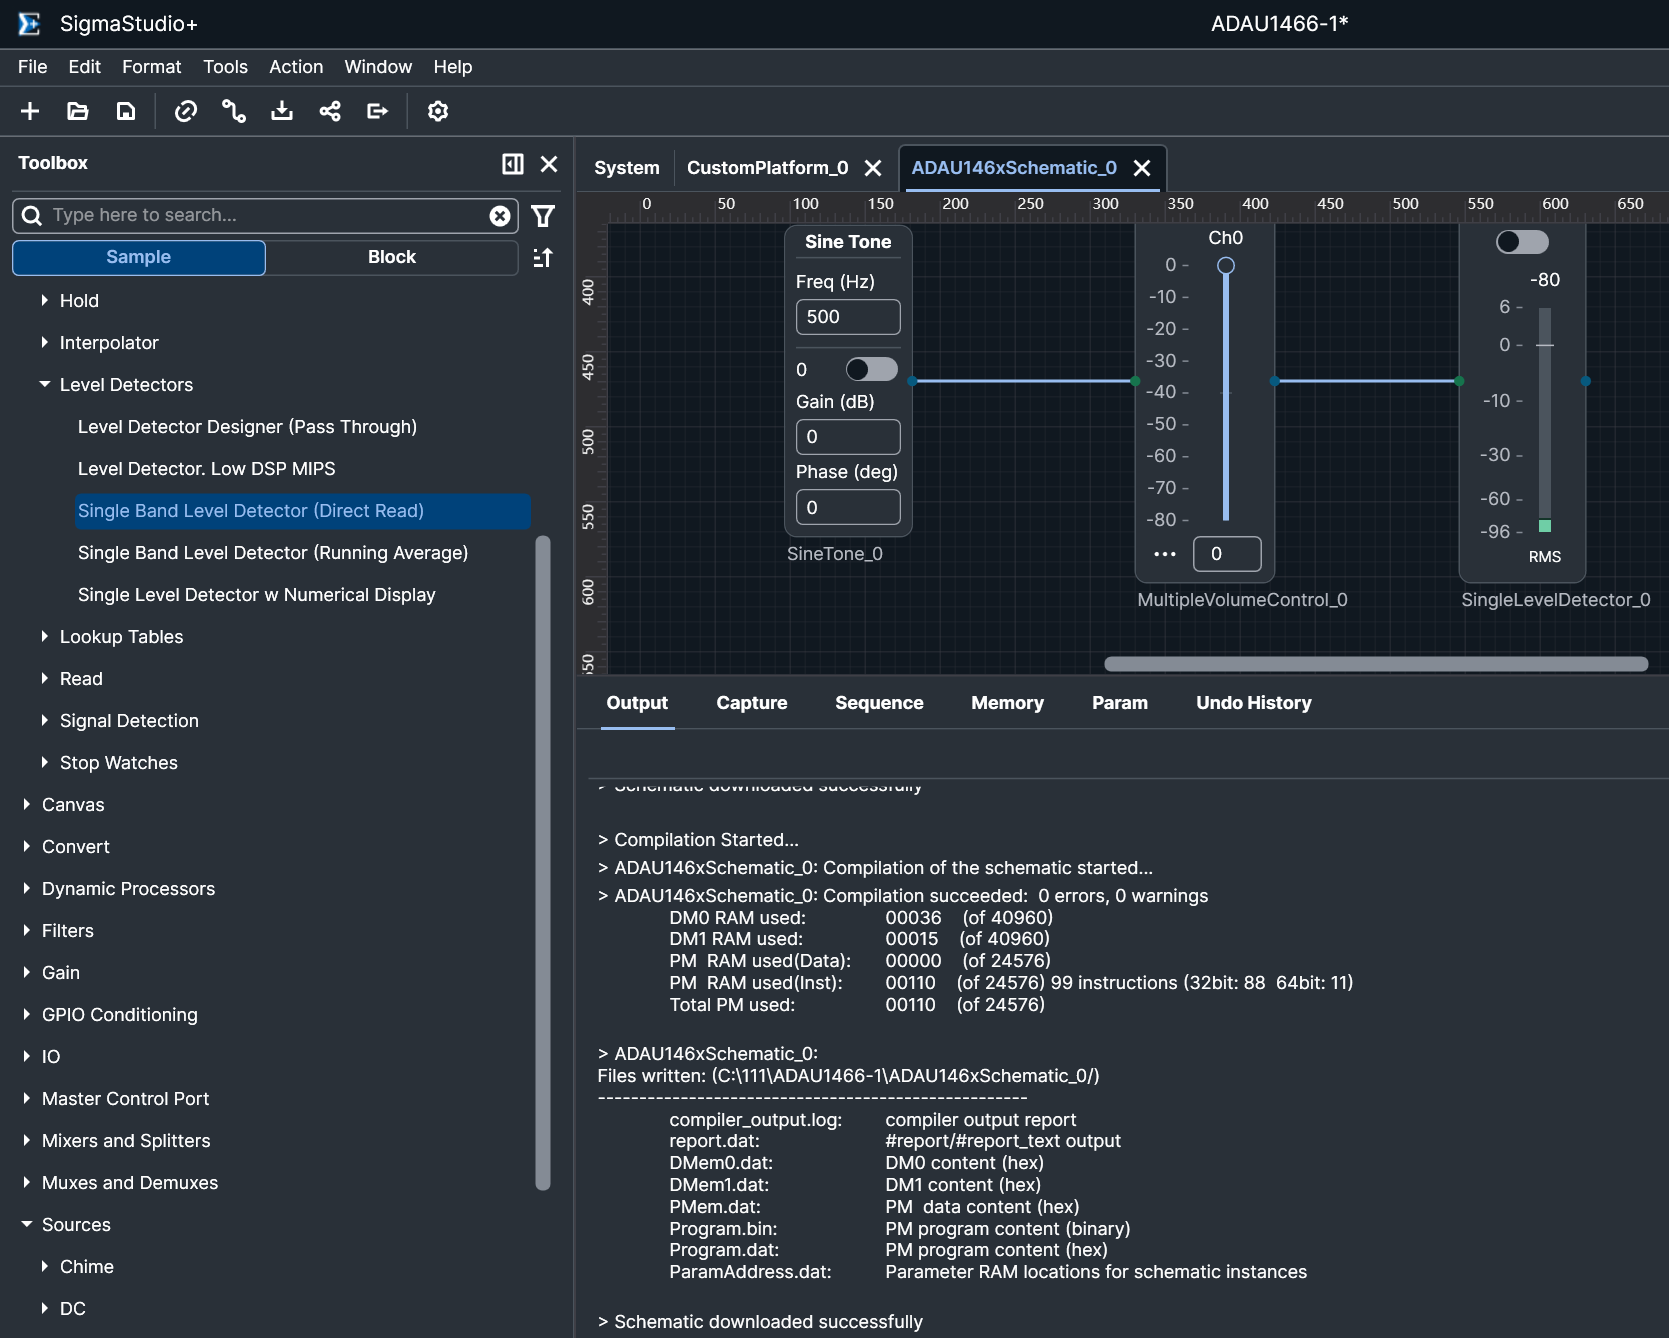Focus the toolbox search box

pyautogui.click(x=265, y=216)
